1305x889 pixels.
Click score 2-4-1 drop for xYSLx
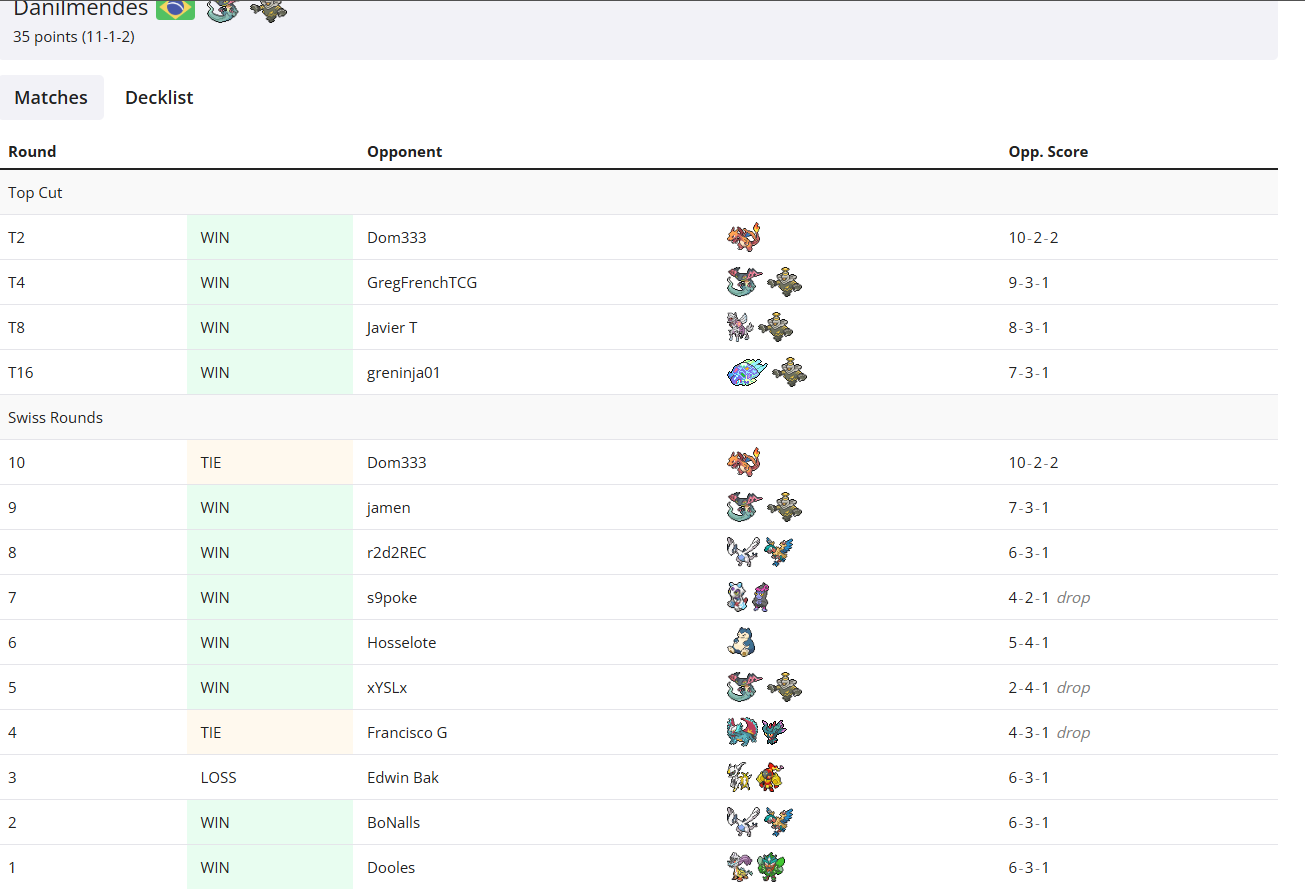pyautogui.click(x=1049, y=687)
